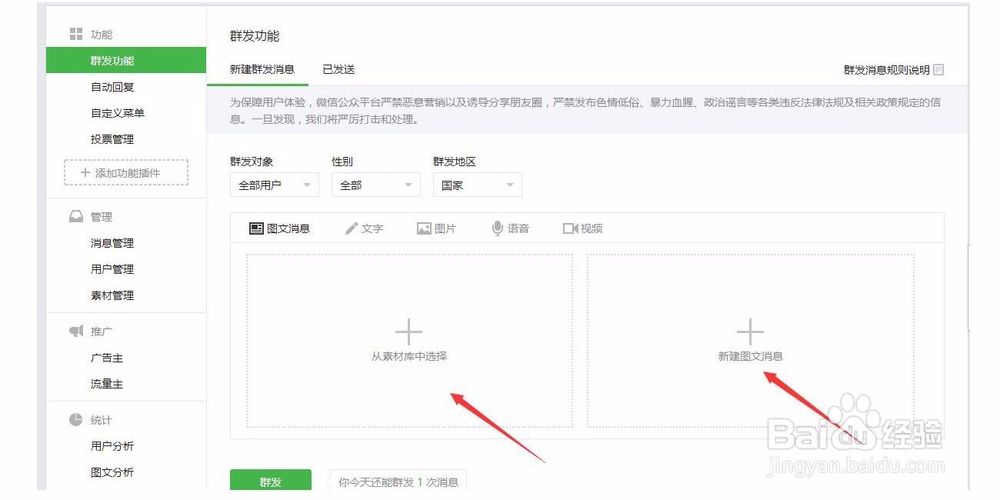The height and width of the screenshot is (500, 1000).
Task: Click the 功能 grid icon in sidebar
Action: [76, 34]
